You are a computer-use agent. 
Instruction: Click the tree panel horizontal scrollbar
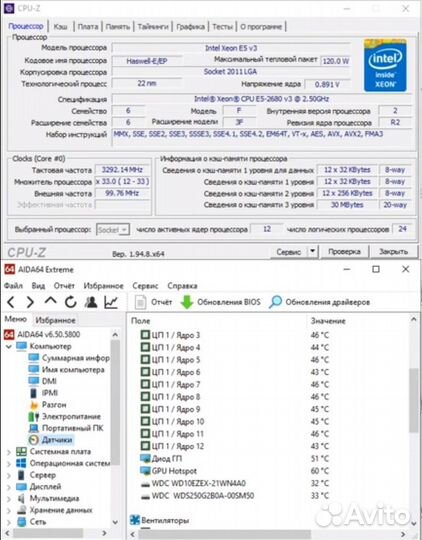coord(48,533)
